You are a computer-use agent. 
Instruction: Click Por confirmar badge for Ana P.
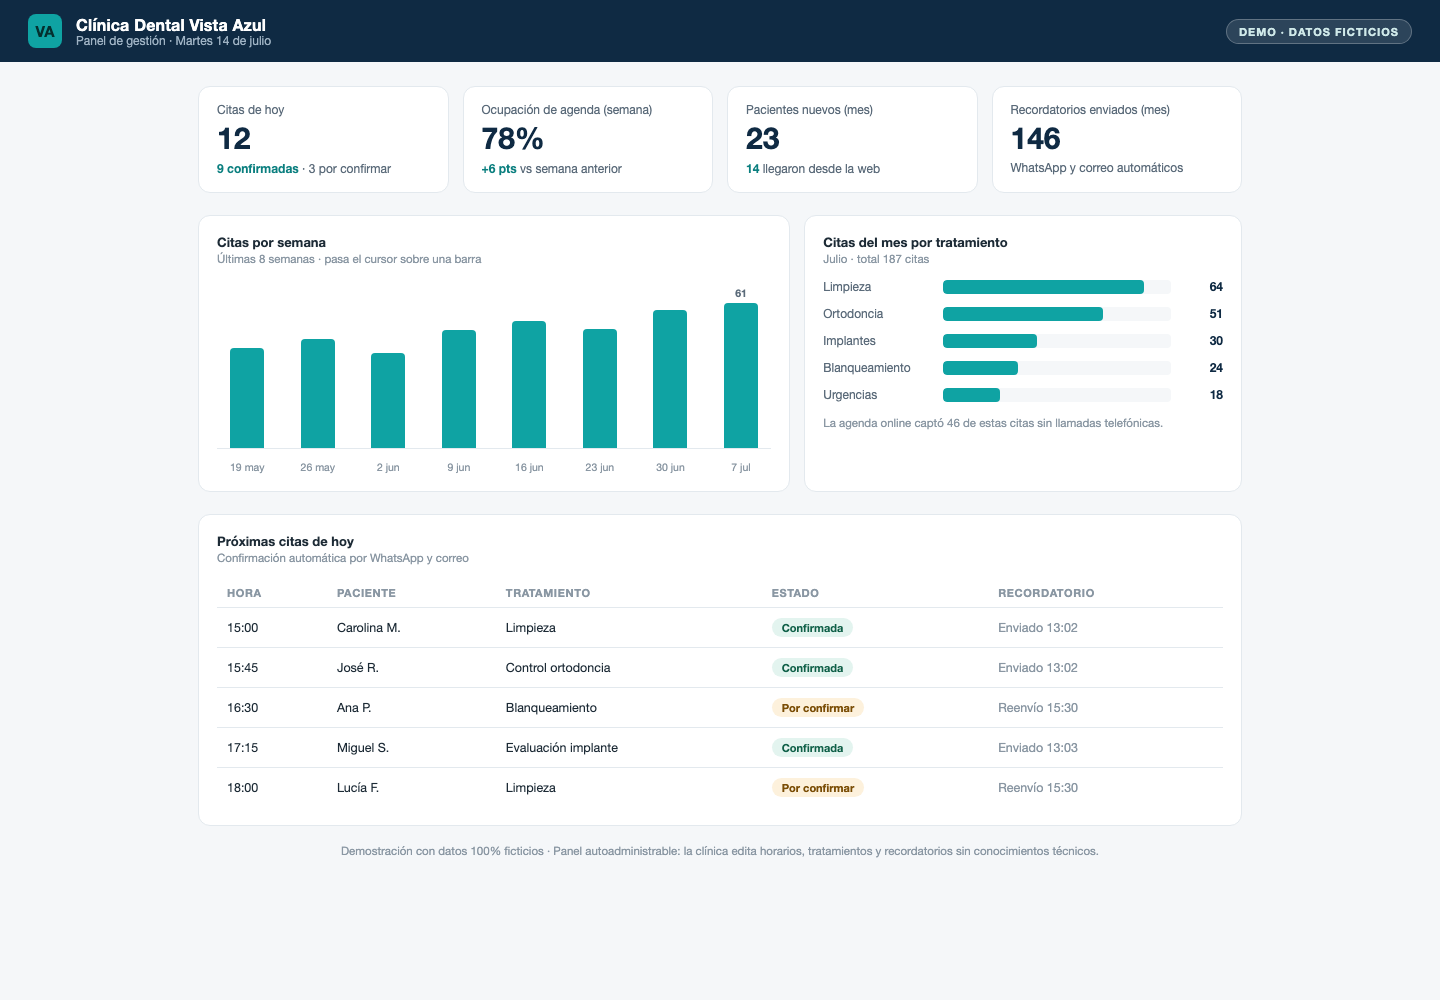point(818,708)
